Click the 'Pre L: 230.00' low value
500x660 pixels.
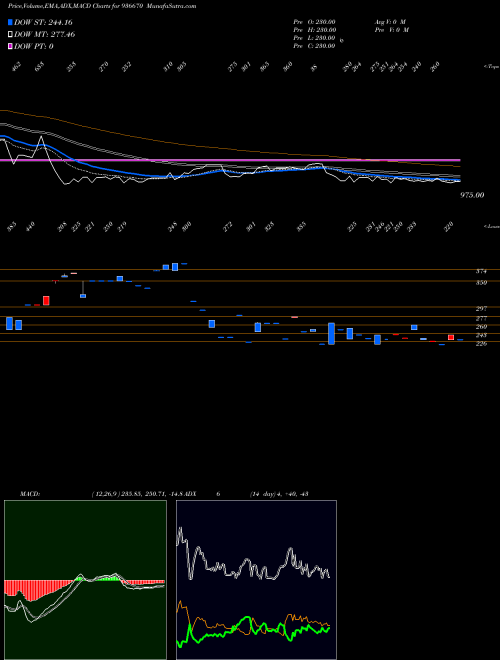314,38
